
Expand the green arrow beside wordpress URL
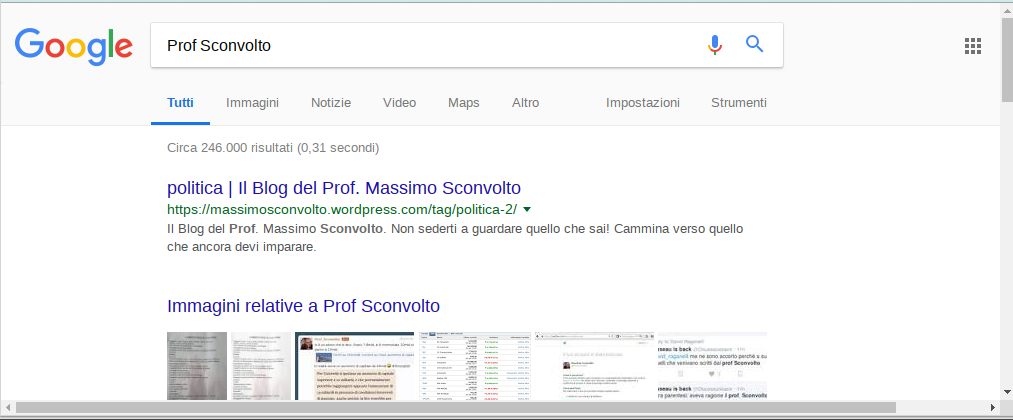pyautogui.click(x=527, y=209)
